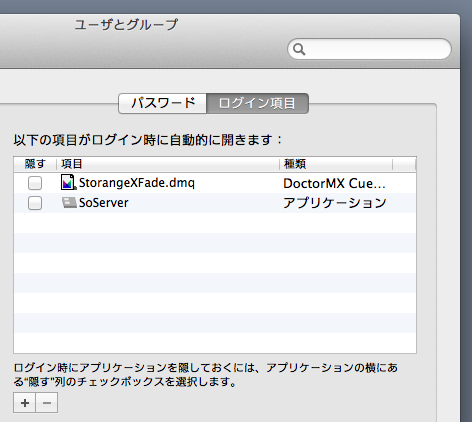Click the SoServer application icon
Viewport: 472px width, 422px height.
69,203
